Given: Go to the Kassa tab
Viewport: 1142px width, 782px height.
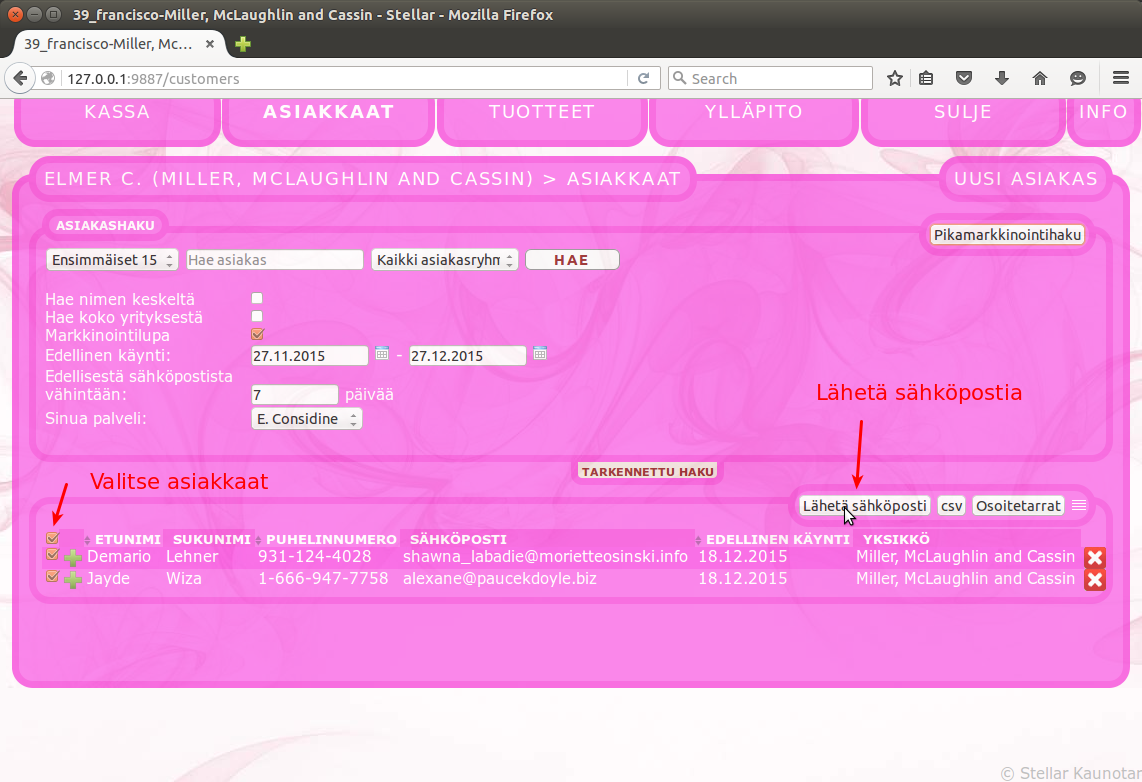Looking at the screenshot, I should pos(117,112).
